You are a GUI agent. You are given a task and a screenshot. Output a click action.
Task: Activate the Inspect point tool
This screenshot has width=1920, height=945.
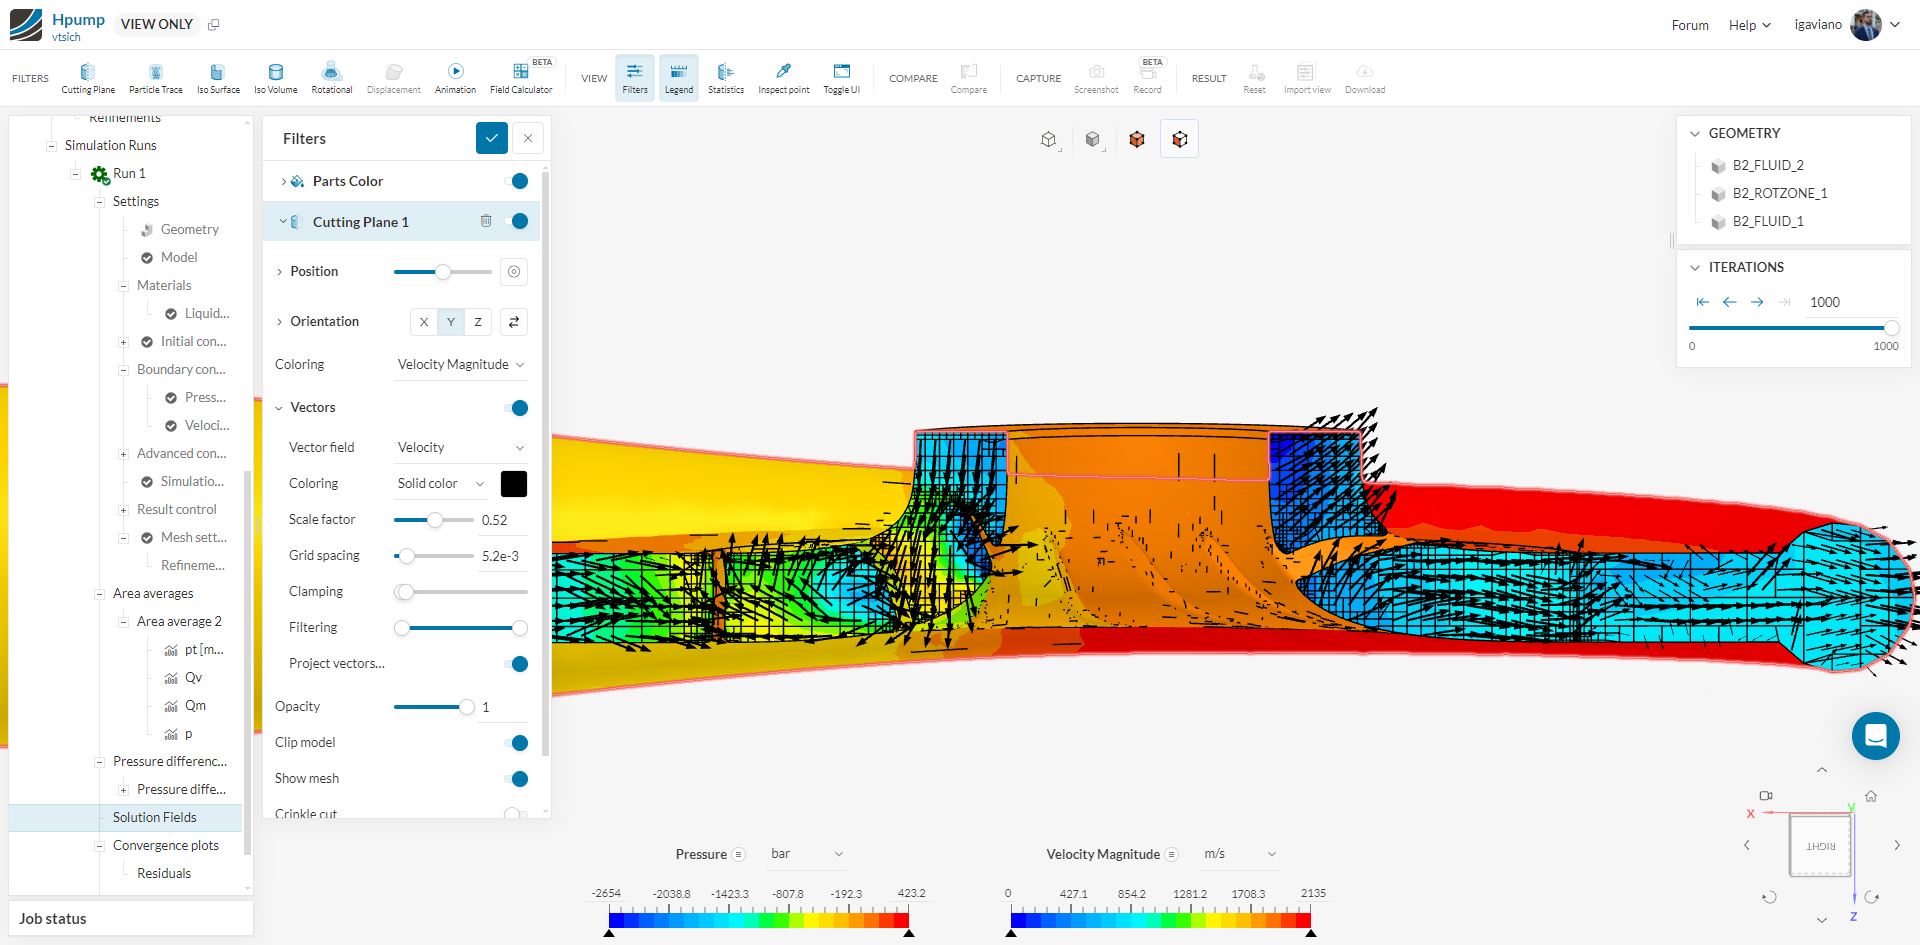pyautogui.click(x=783, y=77)
